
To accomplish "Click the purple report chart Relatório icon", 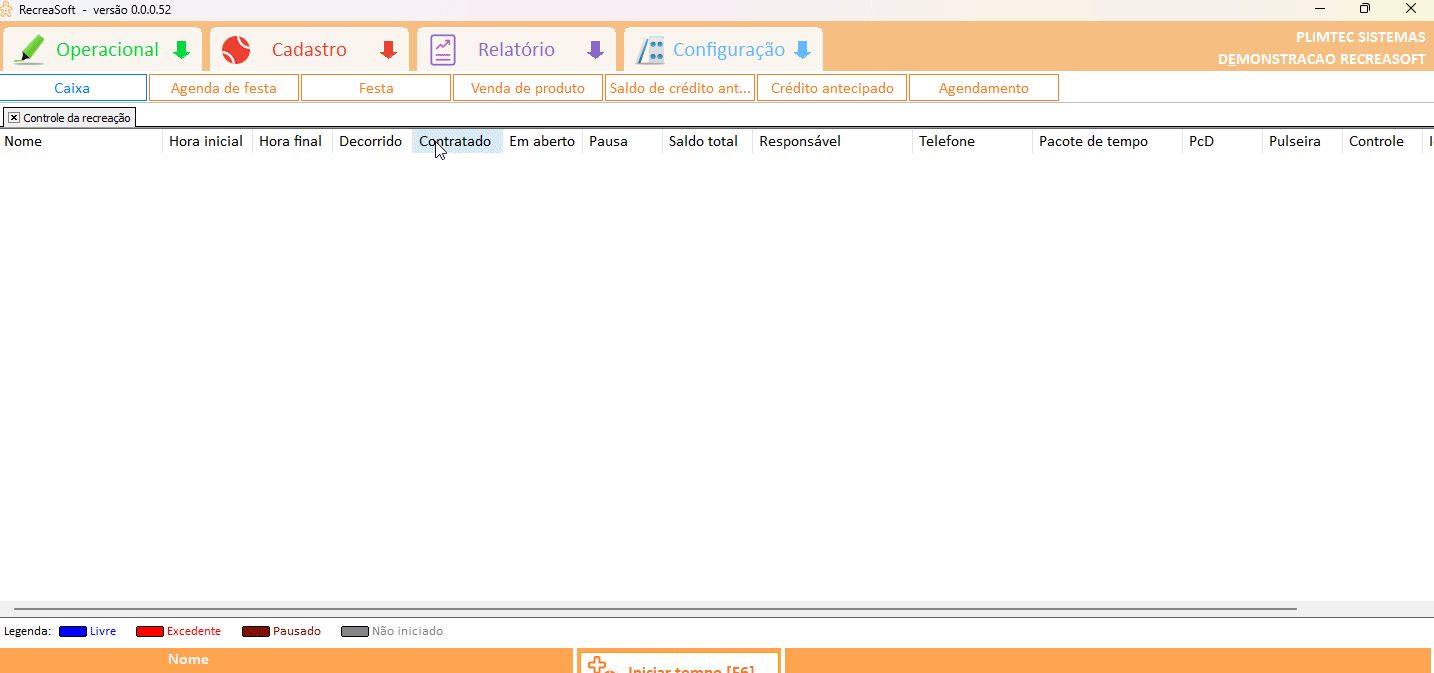I will pos(443,49).
